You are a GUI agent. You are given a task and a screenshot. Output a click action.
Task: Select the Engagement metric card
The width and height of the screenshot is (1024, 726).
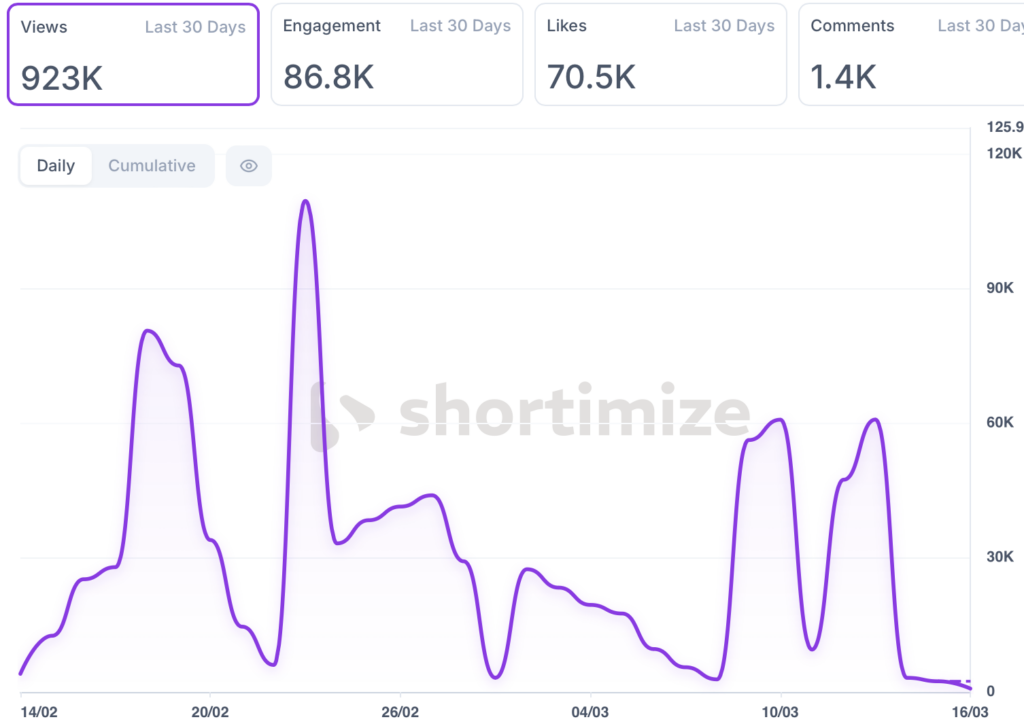396,54
